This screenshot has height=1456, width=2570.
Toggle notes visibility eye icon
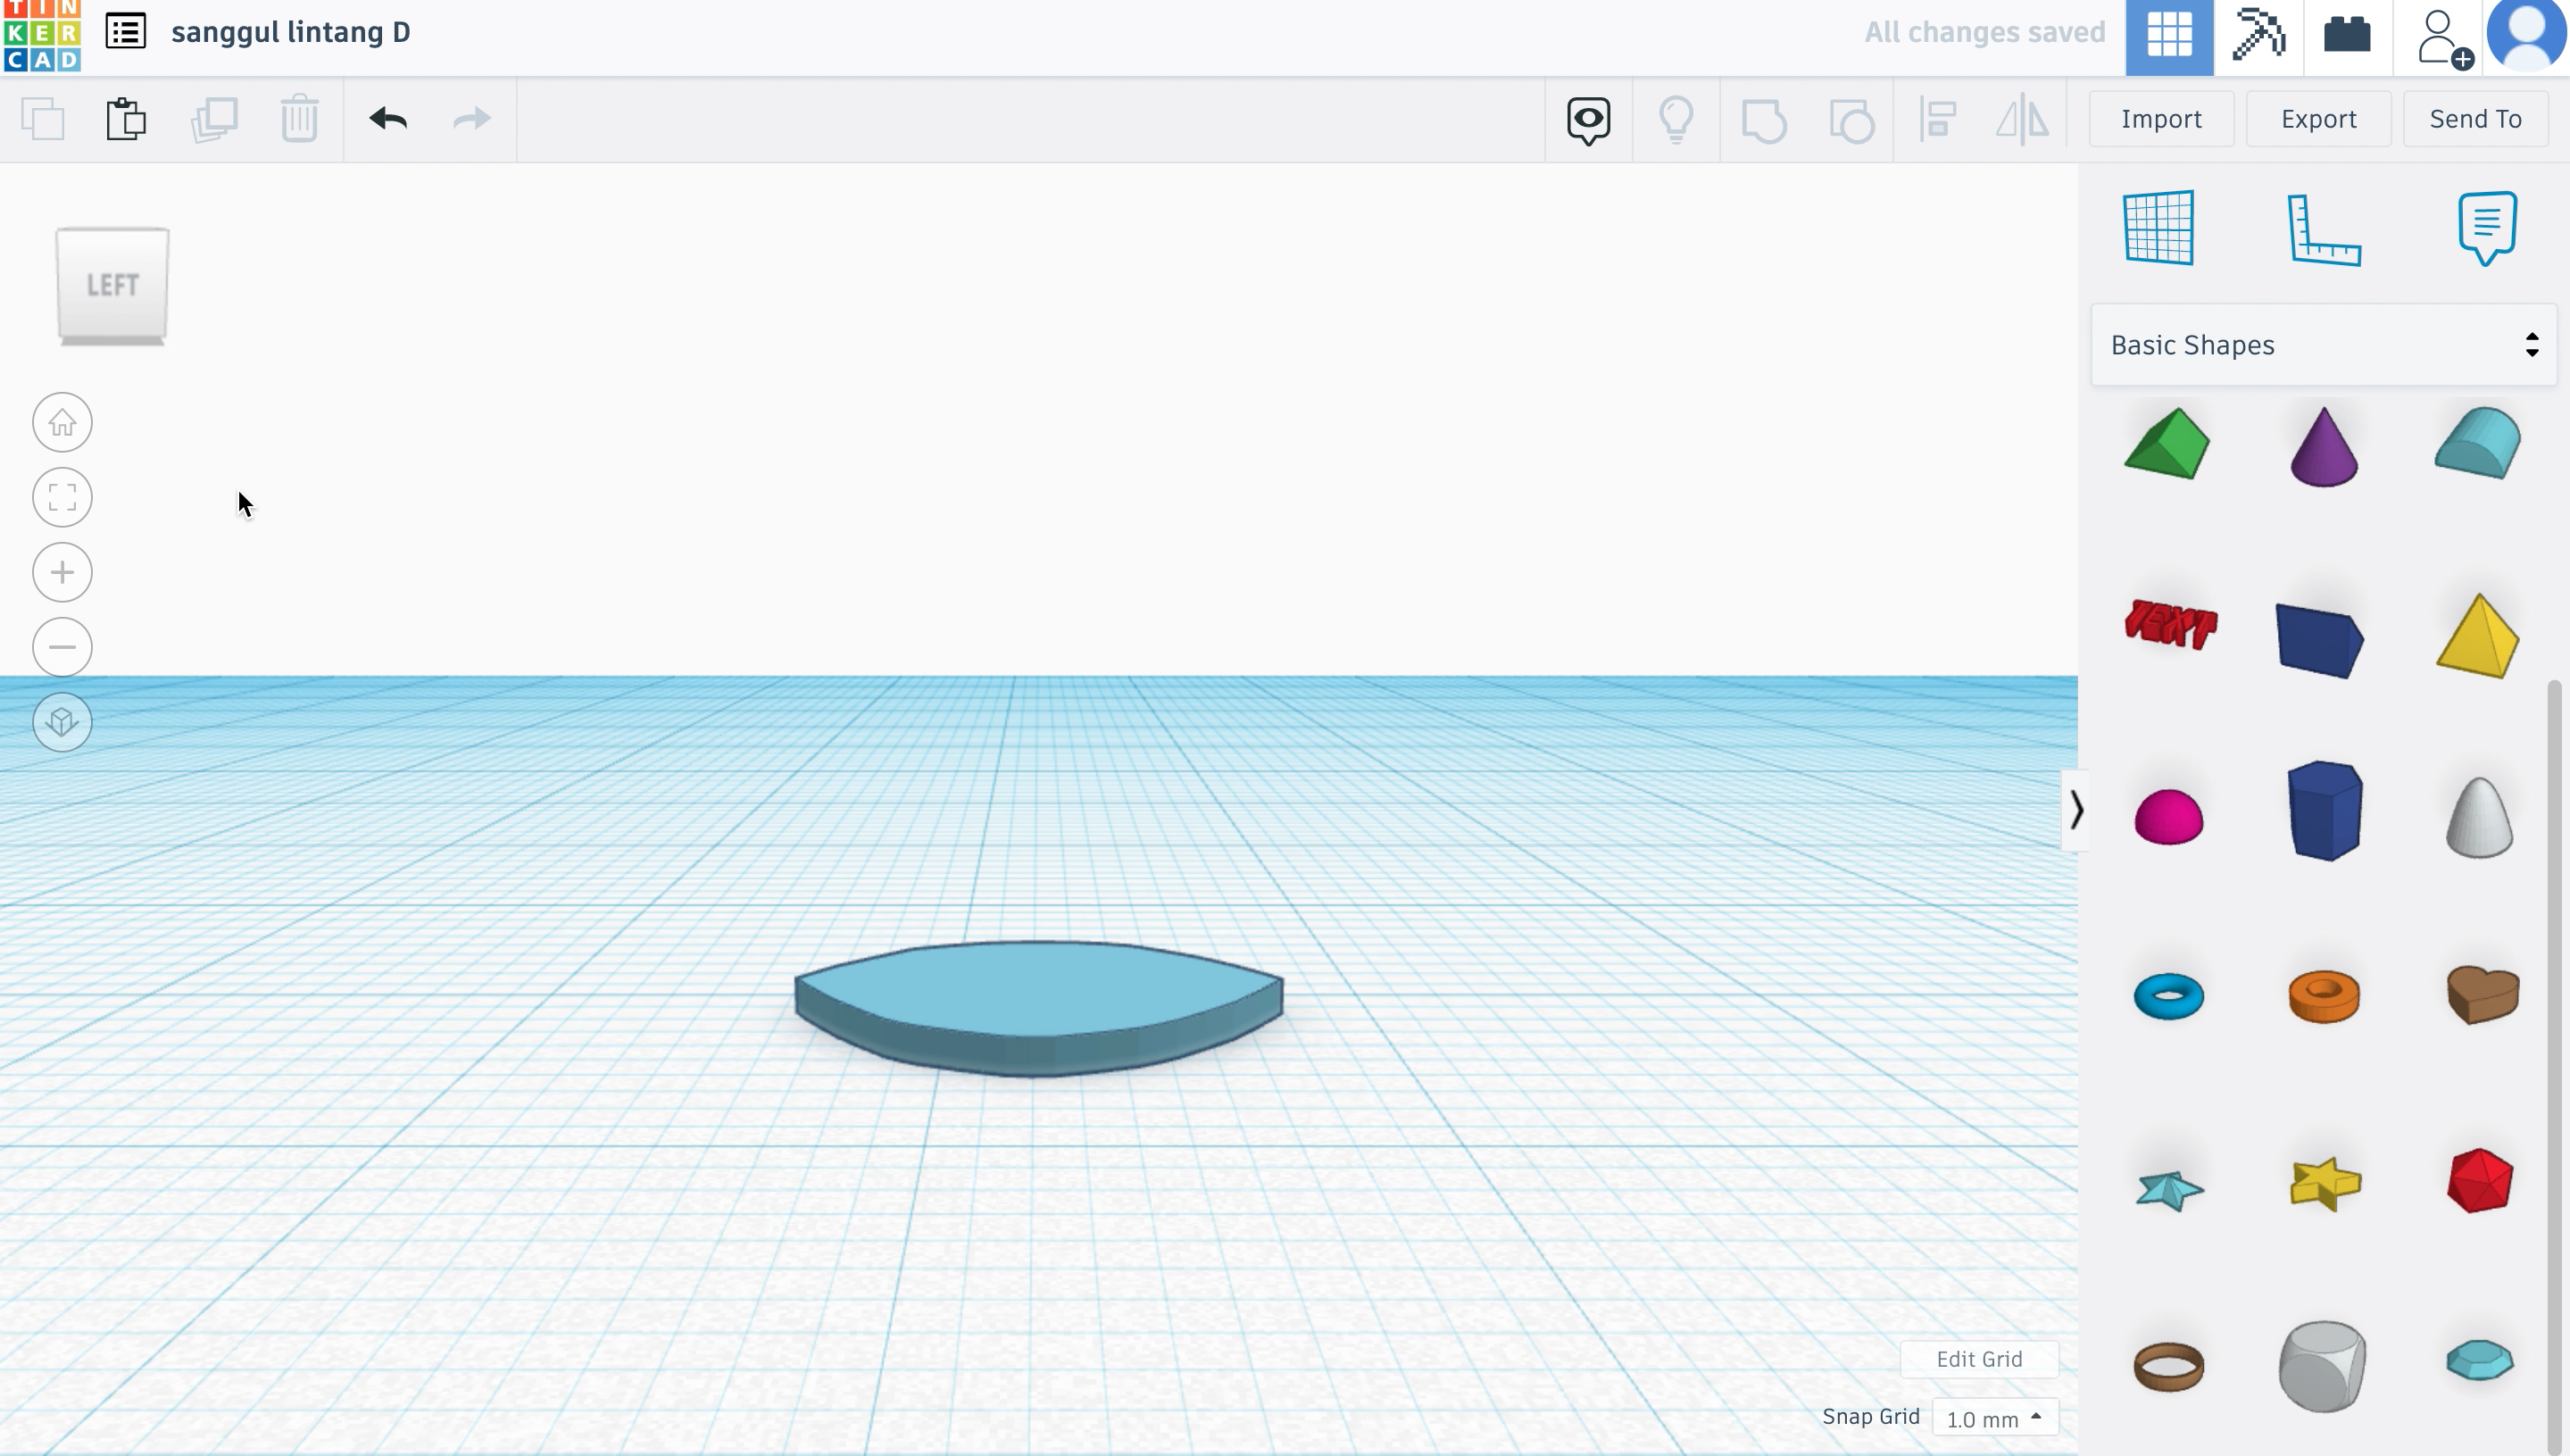[1588, 120]
